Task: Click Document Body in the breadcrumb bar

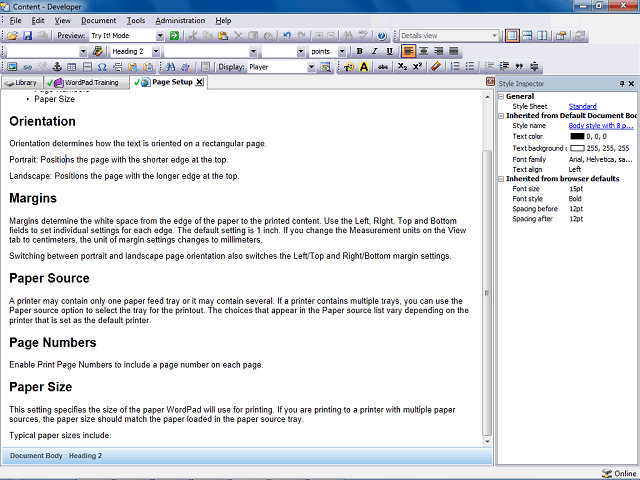Action: tap(36, 456)
